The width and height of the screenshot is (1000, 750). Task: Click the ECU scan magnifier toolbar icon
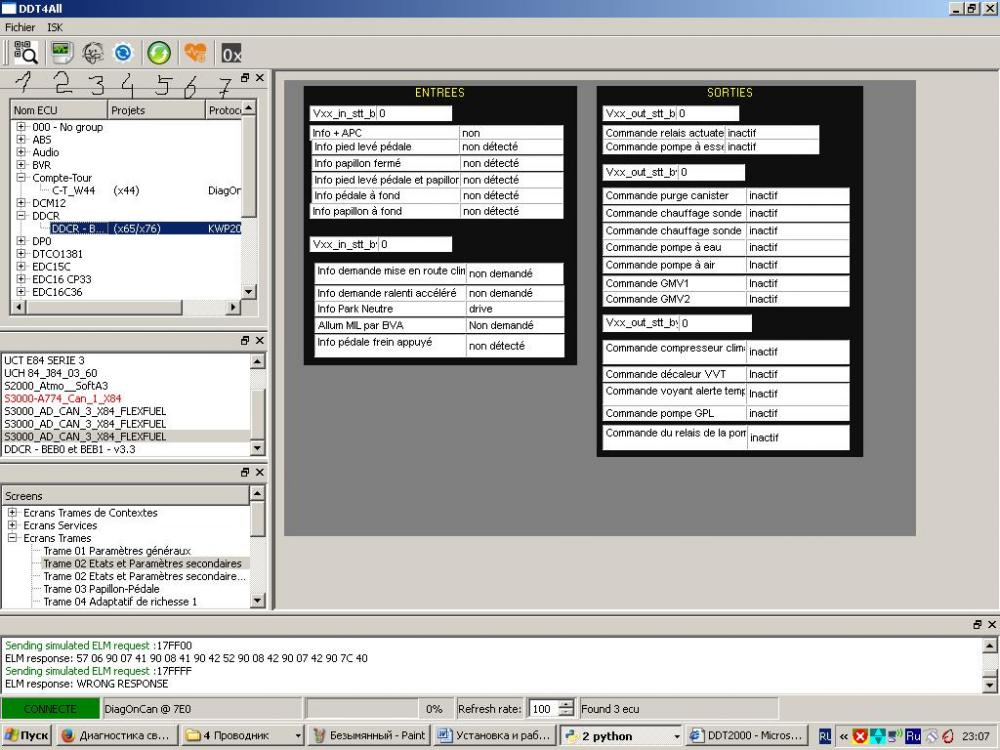click(x=26, y=52)
